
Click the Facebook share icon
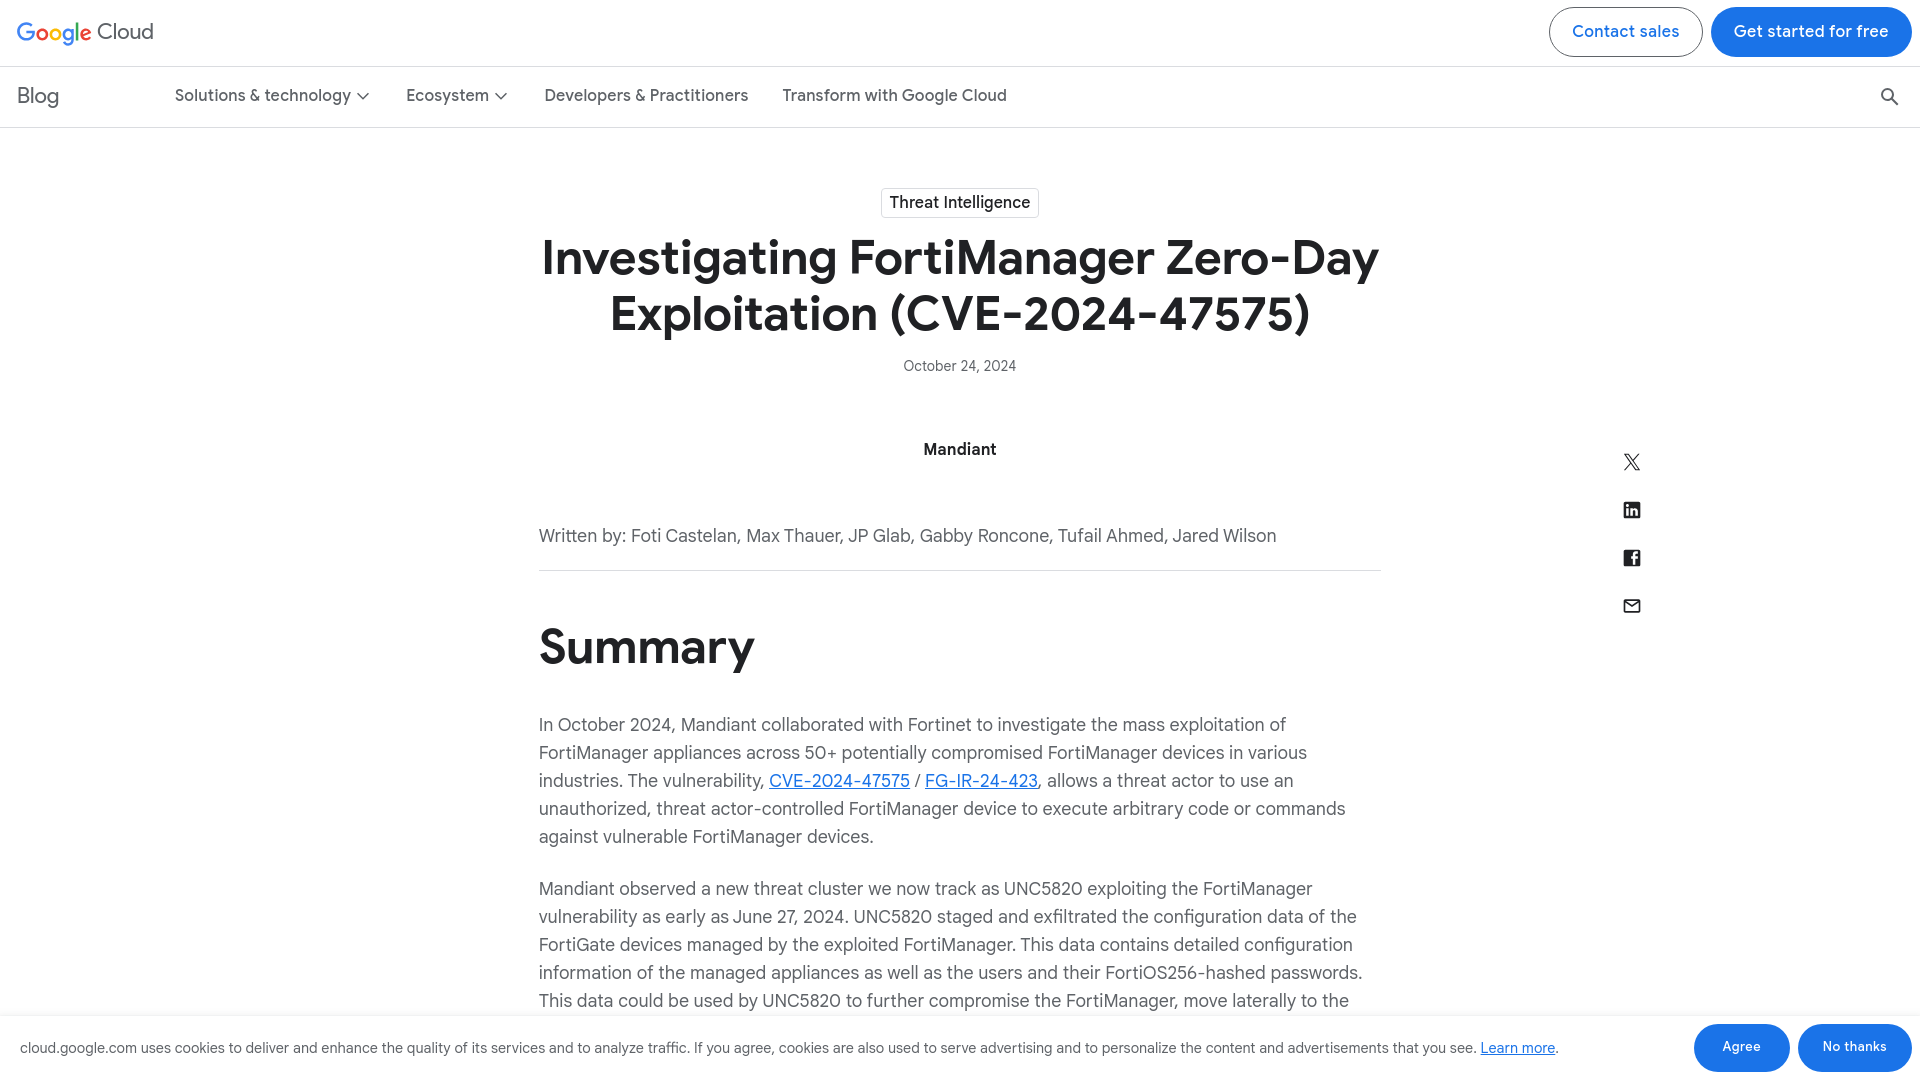tap(1631, 558)
